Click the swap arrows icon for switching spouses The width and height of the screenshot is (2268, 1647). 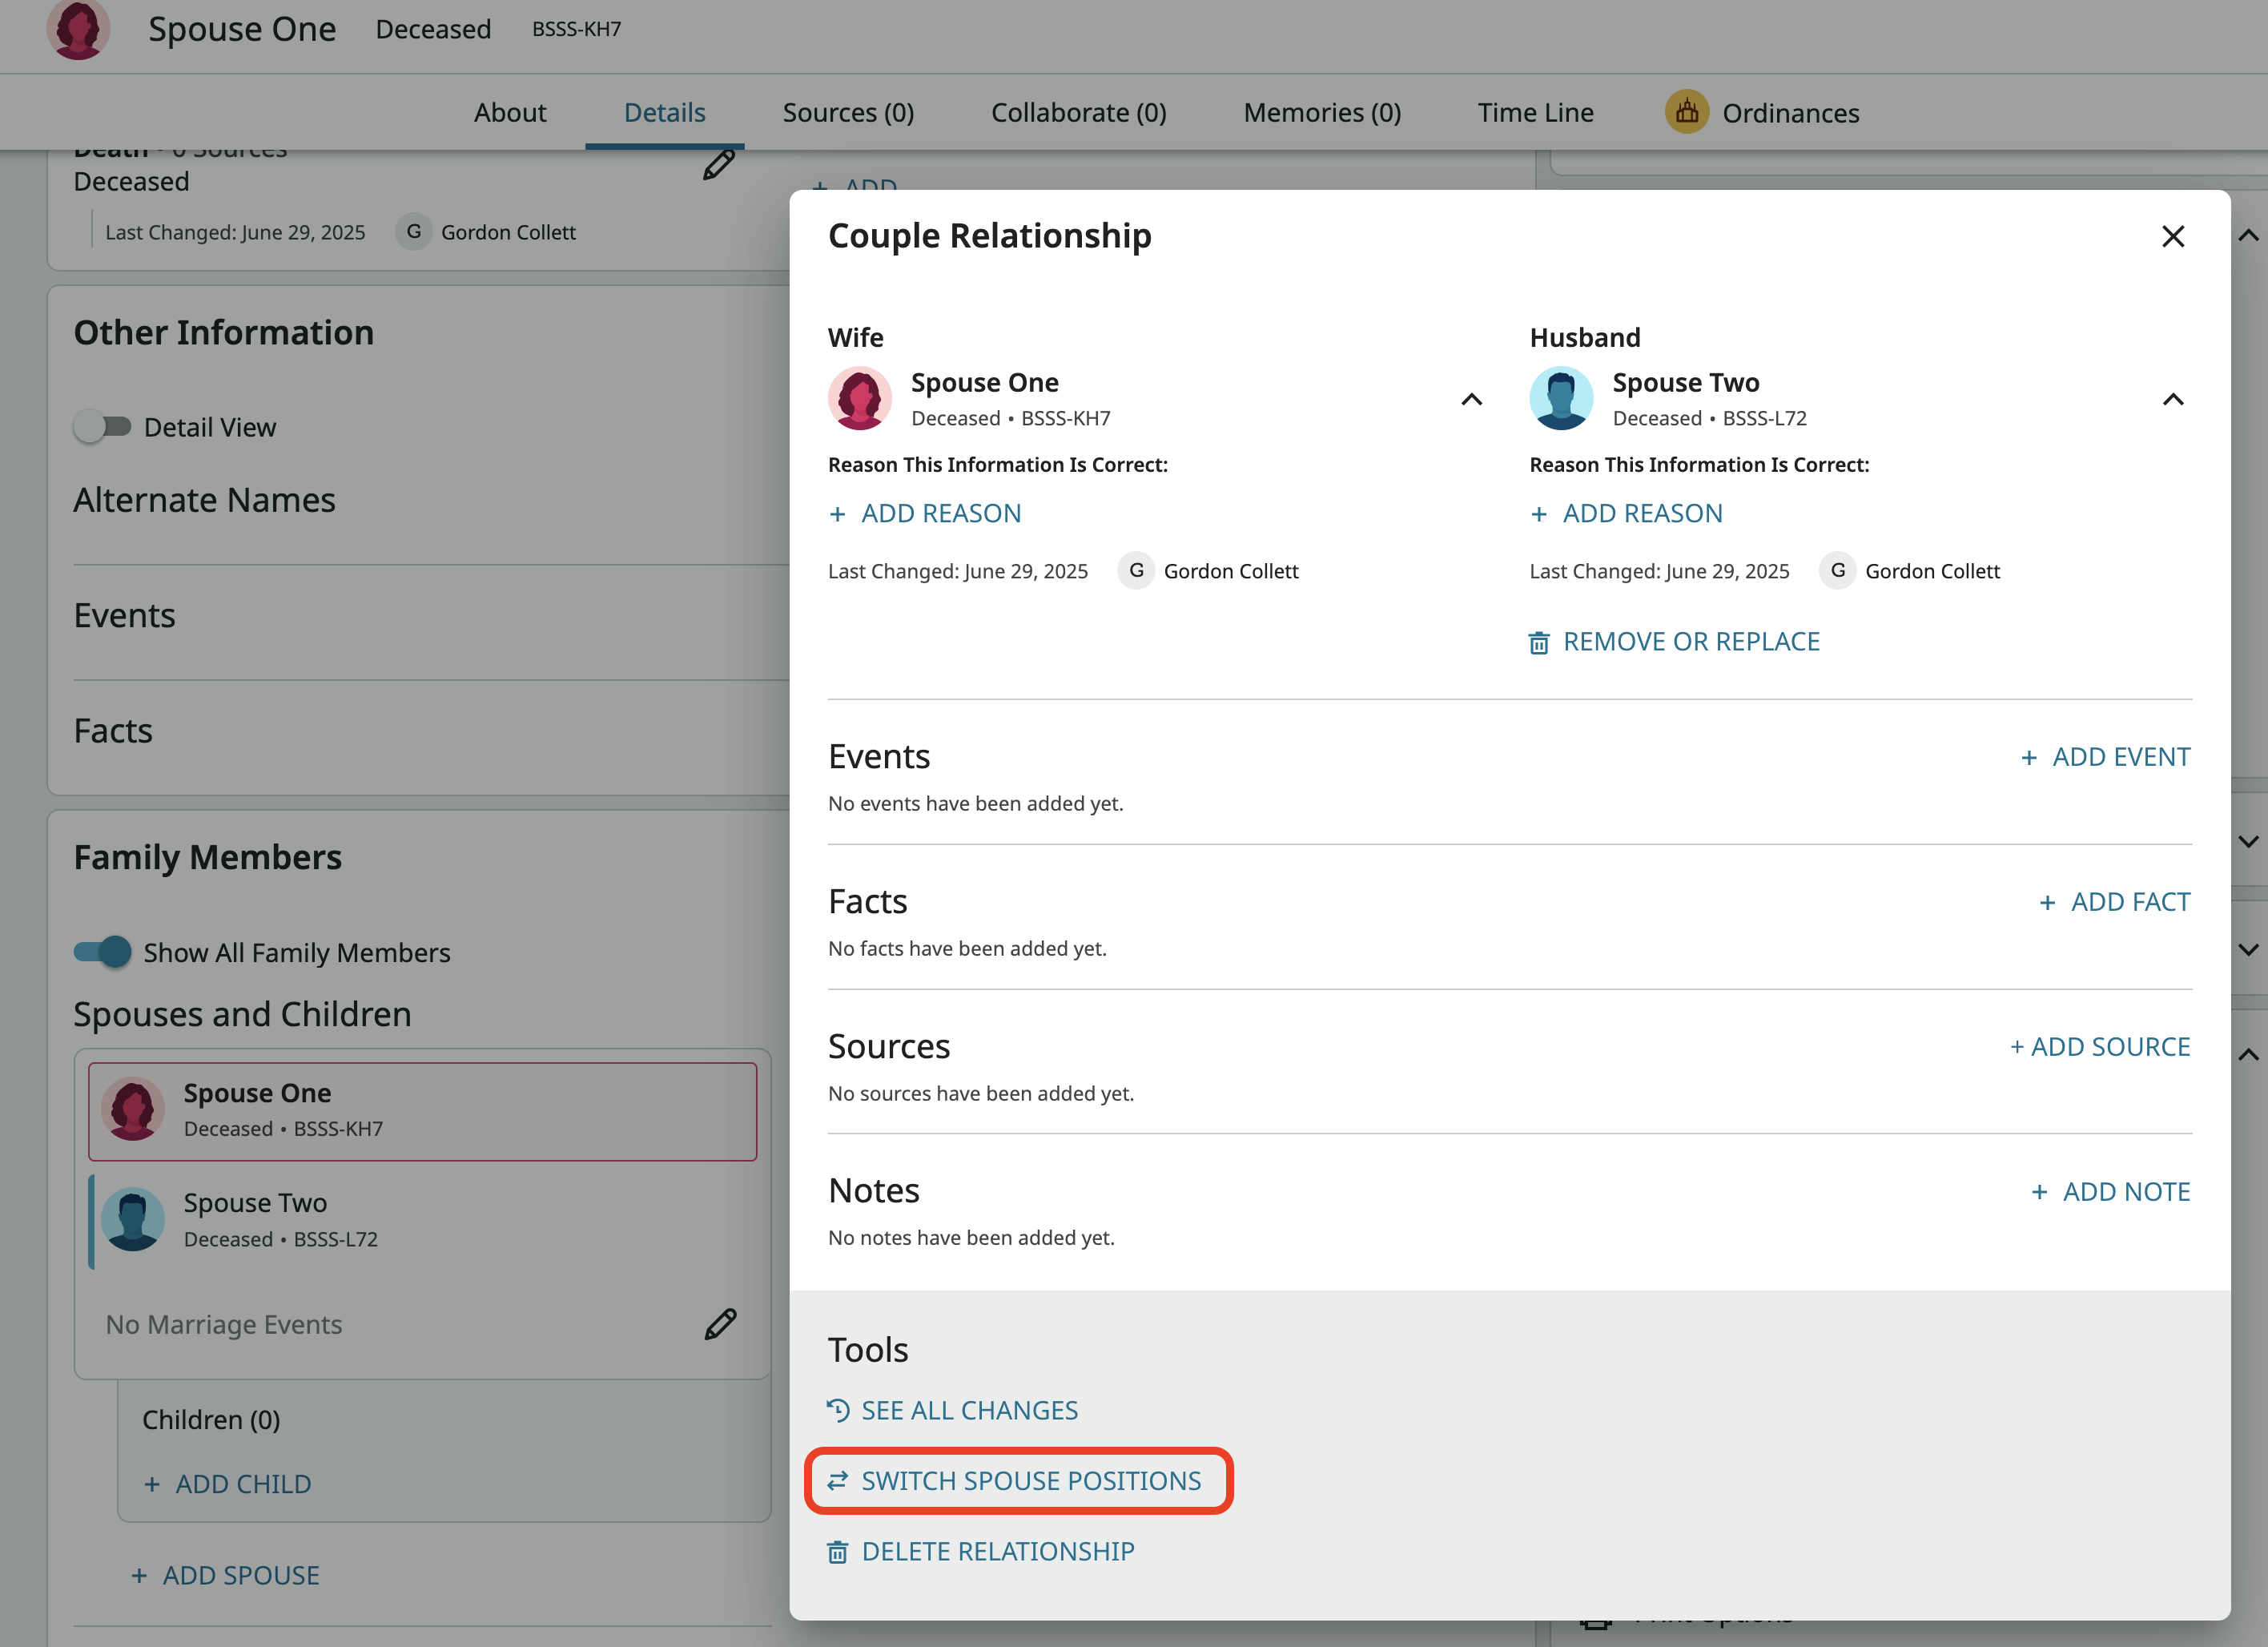point(838,1480)
